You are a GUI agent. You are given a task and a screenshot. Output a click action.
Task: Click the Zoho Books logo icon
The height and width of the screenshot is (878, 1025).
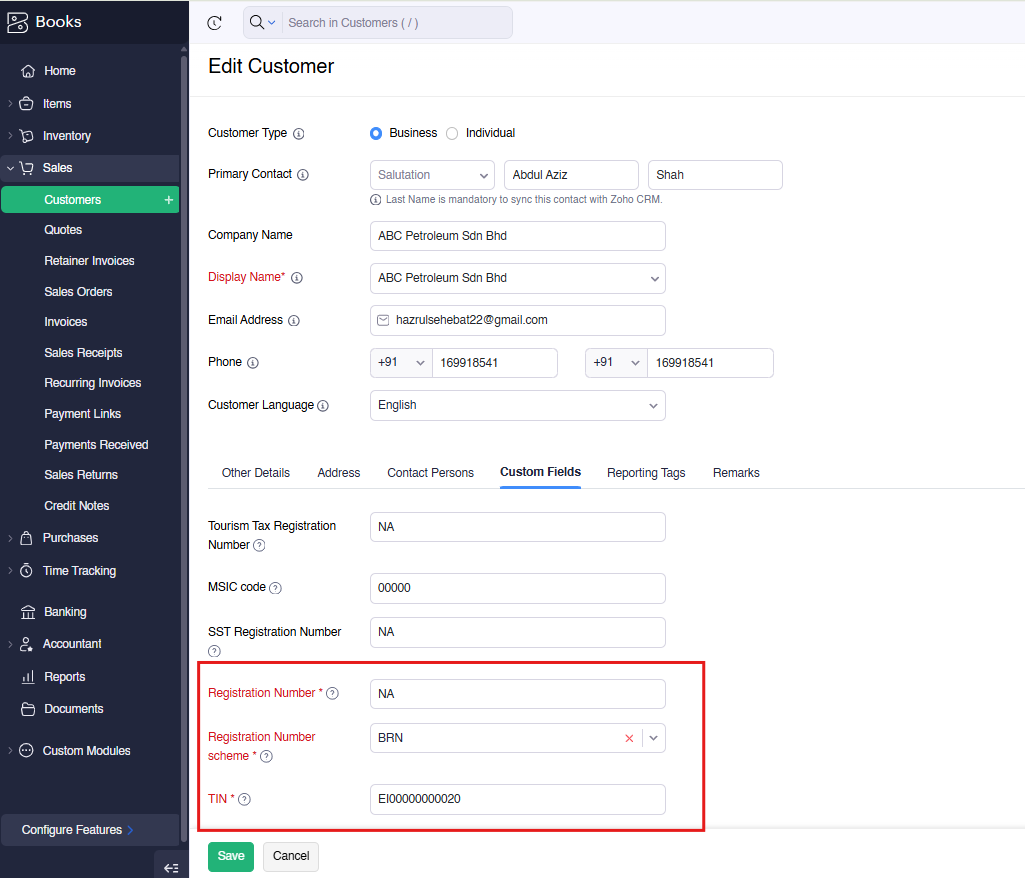17,22
